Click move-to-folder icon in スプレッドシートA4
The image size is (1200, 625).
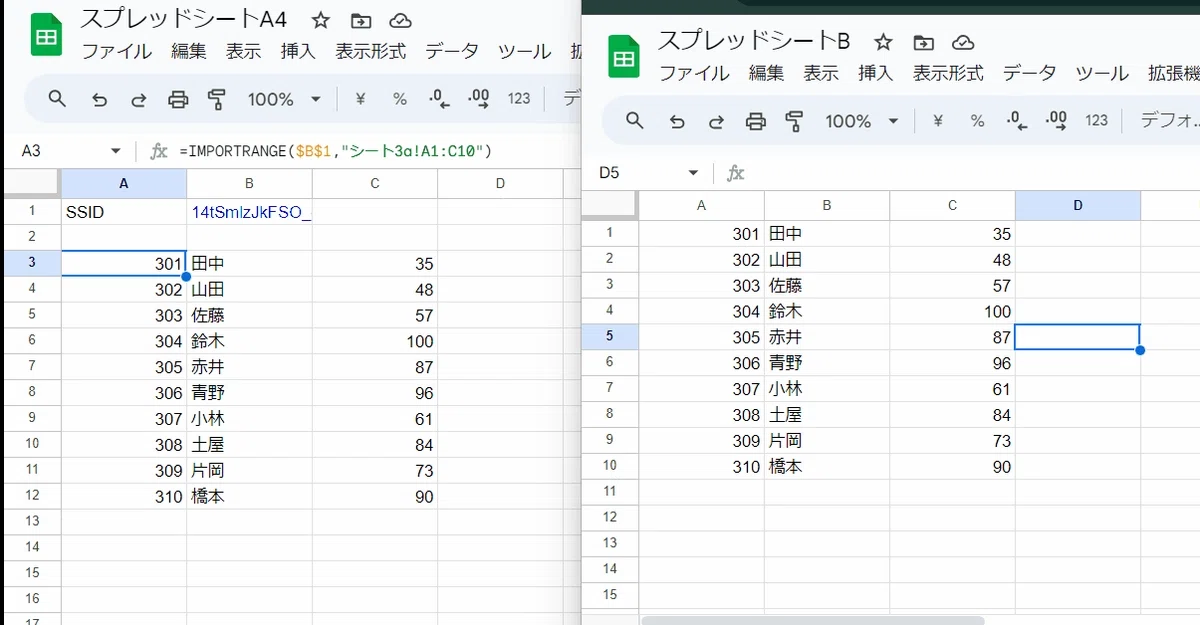361,20
